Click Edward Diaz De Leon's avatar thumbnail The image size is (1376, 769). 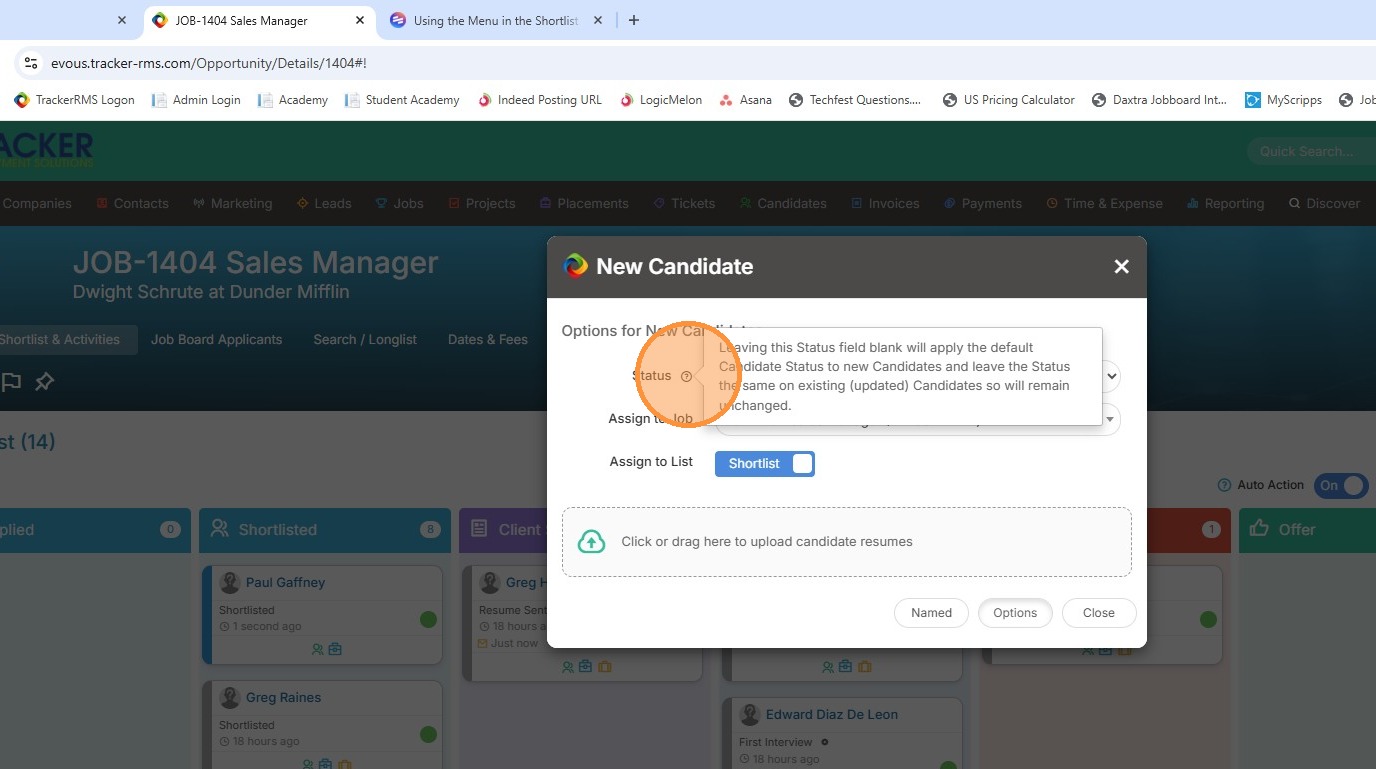pos(750,715)
